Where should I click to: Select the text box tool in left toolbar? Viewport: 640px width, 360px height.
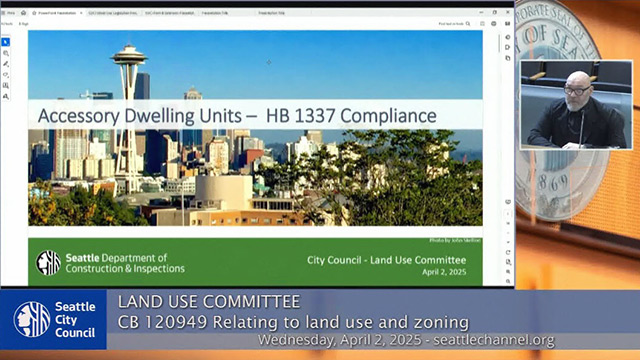(x=6, y=86)
